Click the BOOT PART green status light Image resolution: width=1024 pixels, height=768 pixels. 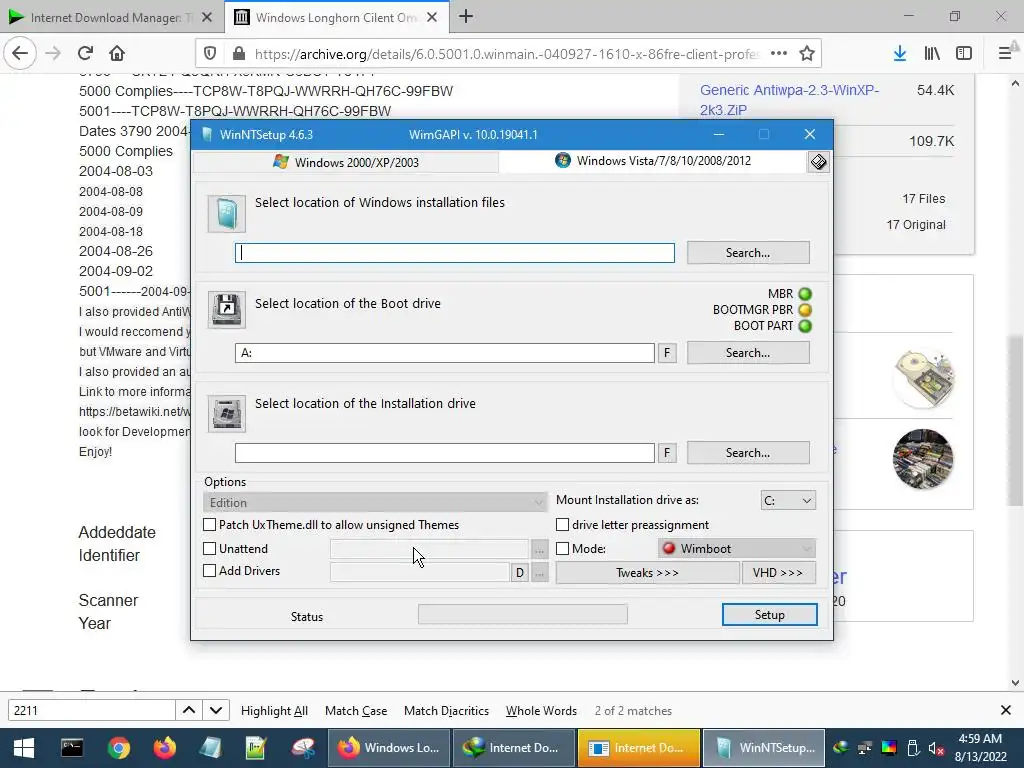(x=805, y=326)
